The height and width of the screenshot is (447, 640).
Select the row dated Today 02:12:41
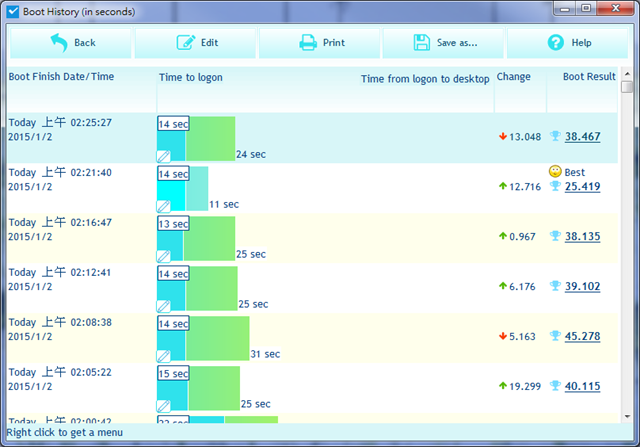[x=312, y=288]
